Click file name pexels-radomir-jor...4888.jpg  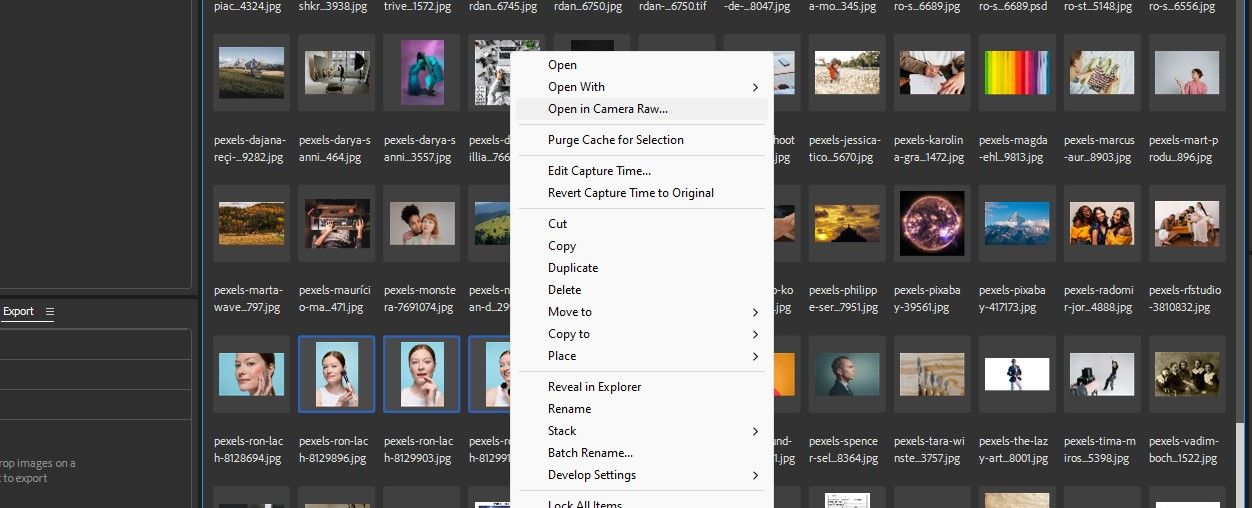[1101, 298]
